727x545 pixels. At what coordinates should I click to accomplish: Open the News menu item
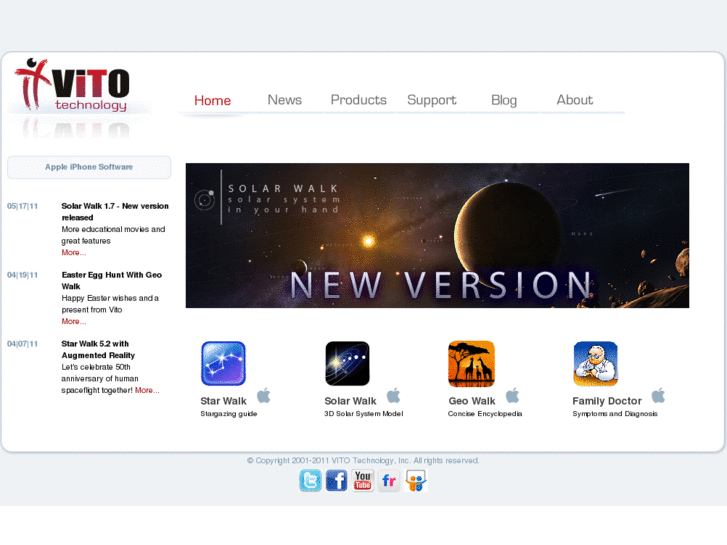tap(284, 100)
